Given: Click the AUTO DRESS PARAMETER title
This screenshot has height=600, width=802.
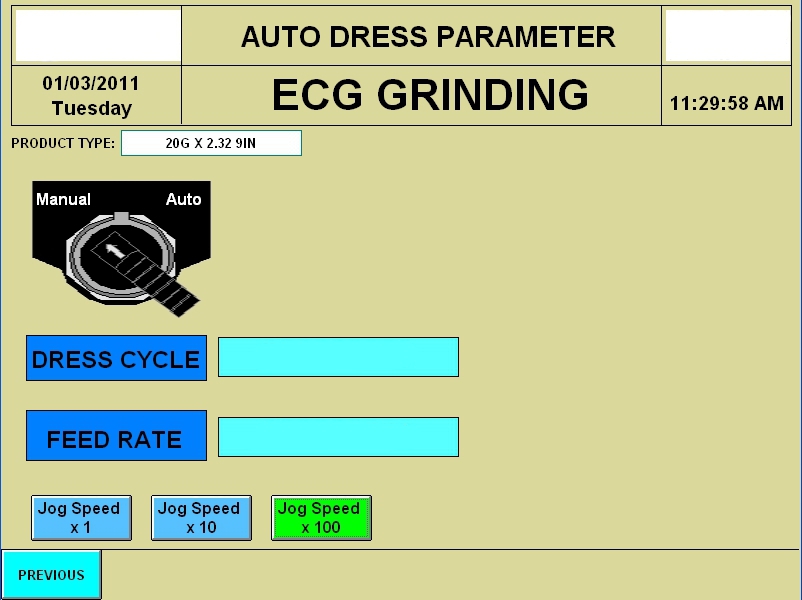Looking at the screenshot, I should coord(427,37).
